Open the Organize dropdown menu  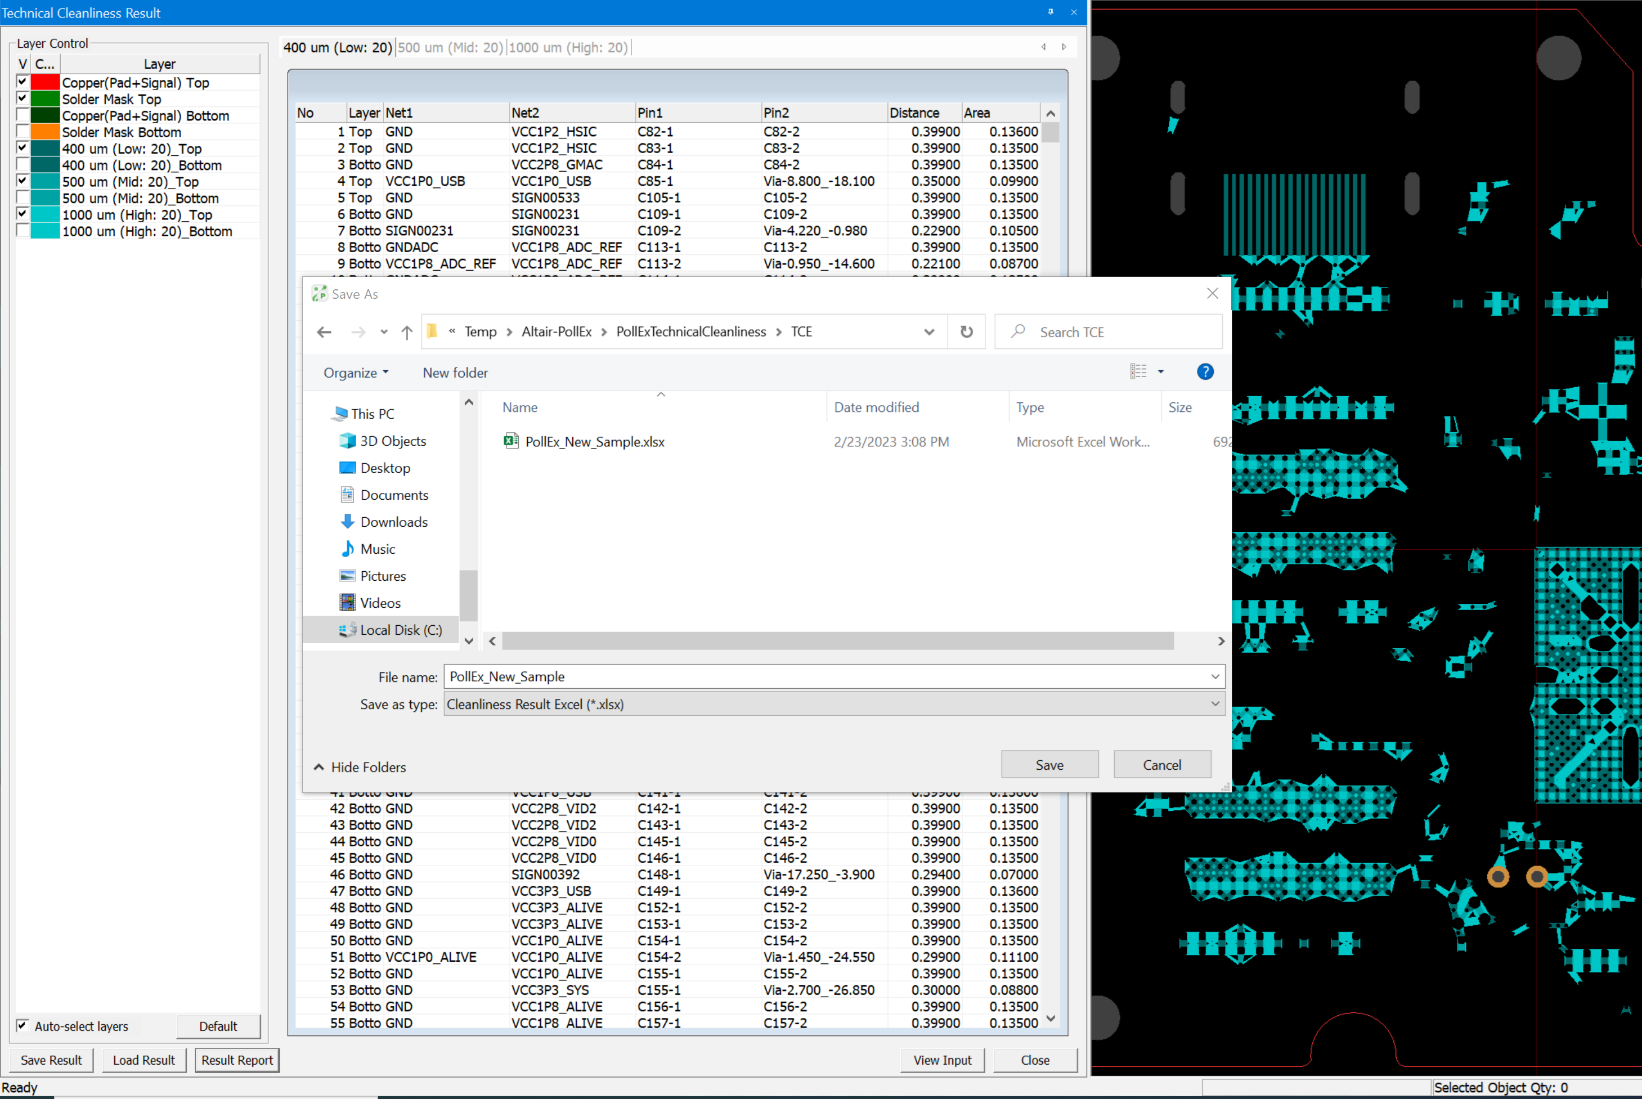coord(355,373)
